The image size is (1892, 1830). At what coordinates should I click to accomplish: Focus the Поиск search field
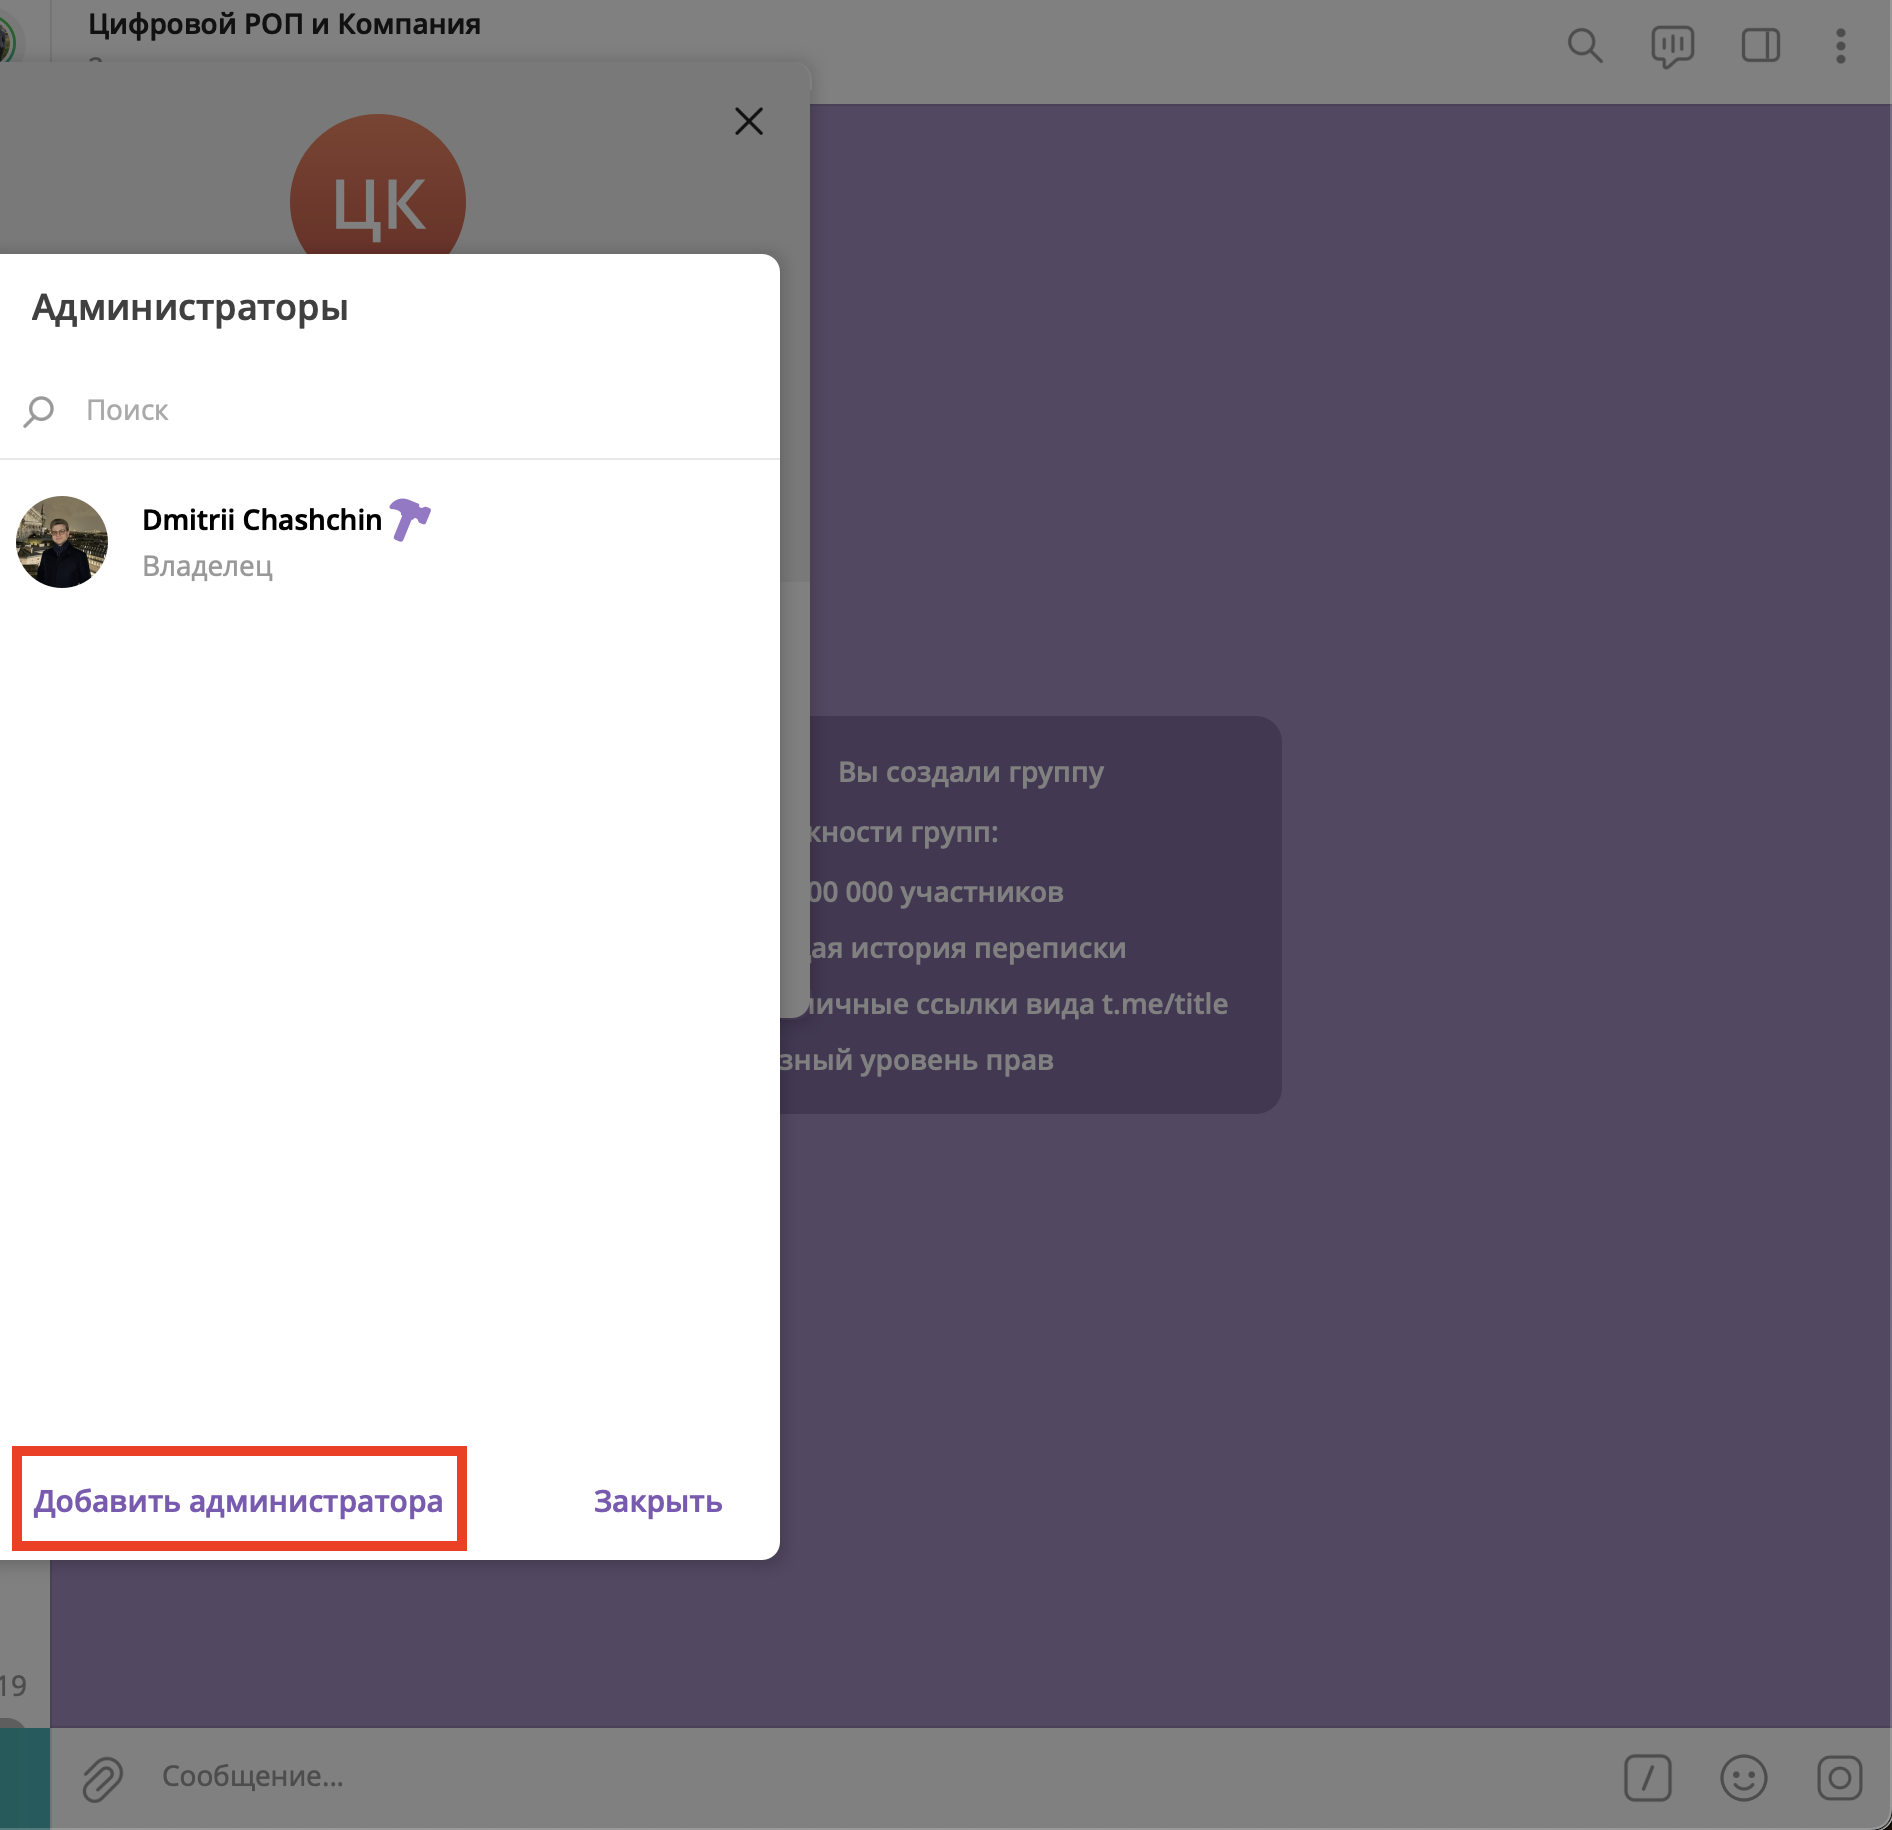[400, 410]
